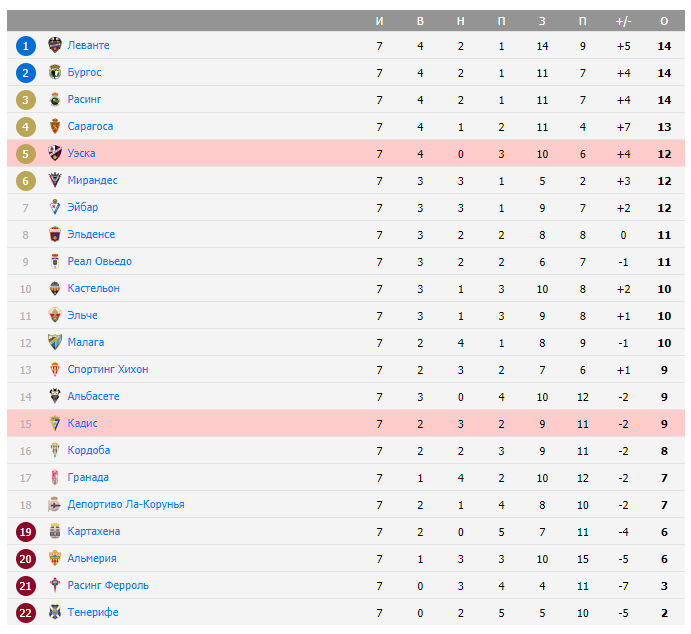The width and height of the screenshot is (691, 634).
Task: Click the Cartagena club crest icon
Action: pos(55,531)
